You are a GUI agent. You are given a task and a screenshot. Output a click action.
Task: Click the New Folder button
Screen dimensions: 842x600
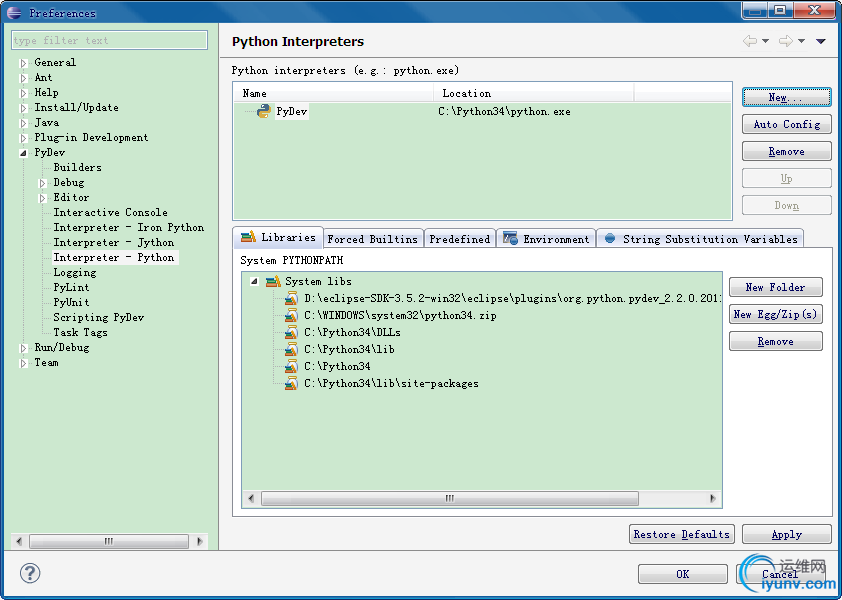tap(775, 287)
